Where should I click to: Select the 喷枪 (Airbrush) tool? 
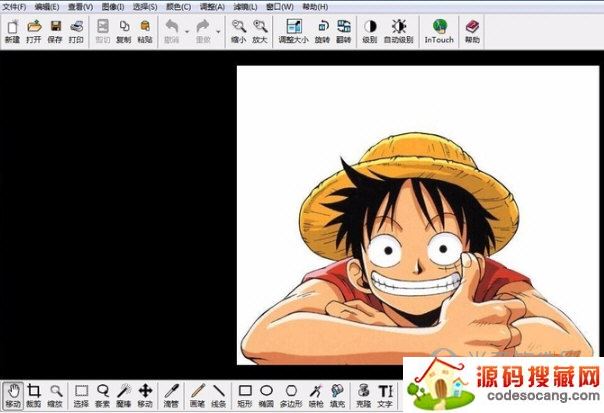[x=316, y=395]
